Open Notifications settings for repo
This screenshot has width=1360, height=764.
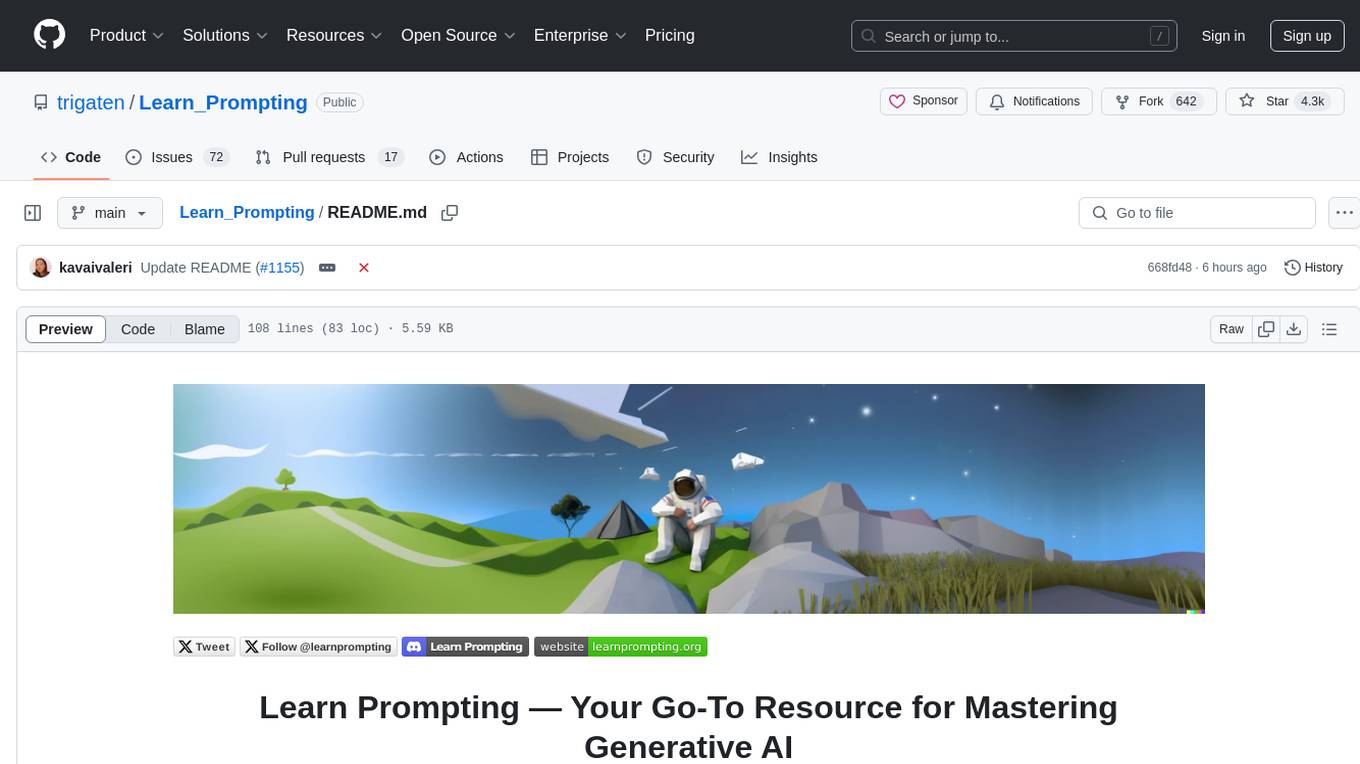1034,101
